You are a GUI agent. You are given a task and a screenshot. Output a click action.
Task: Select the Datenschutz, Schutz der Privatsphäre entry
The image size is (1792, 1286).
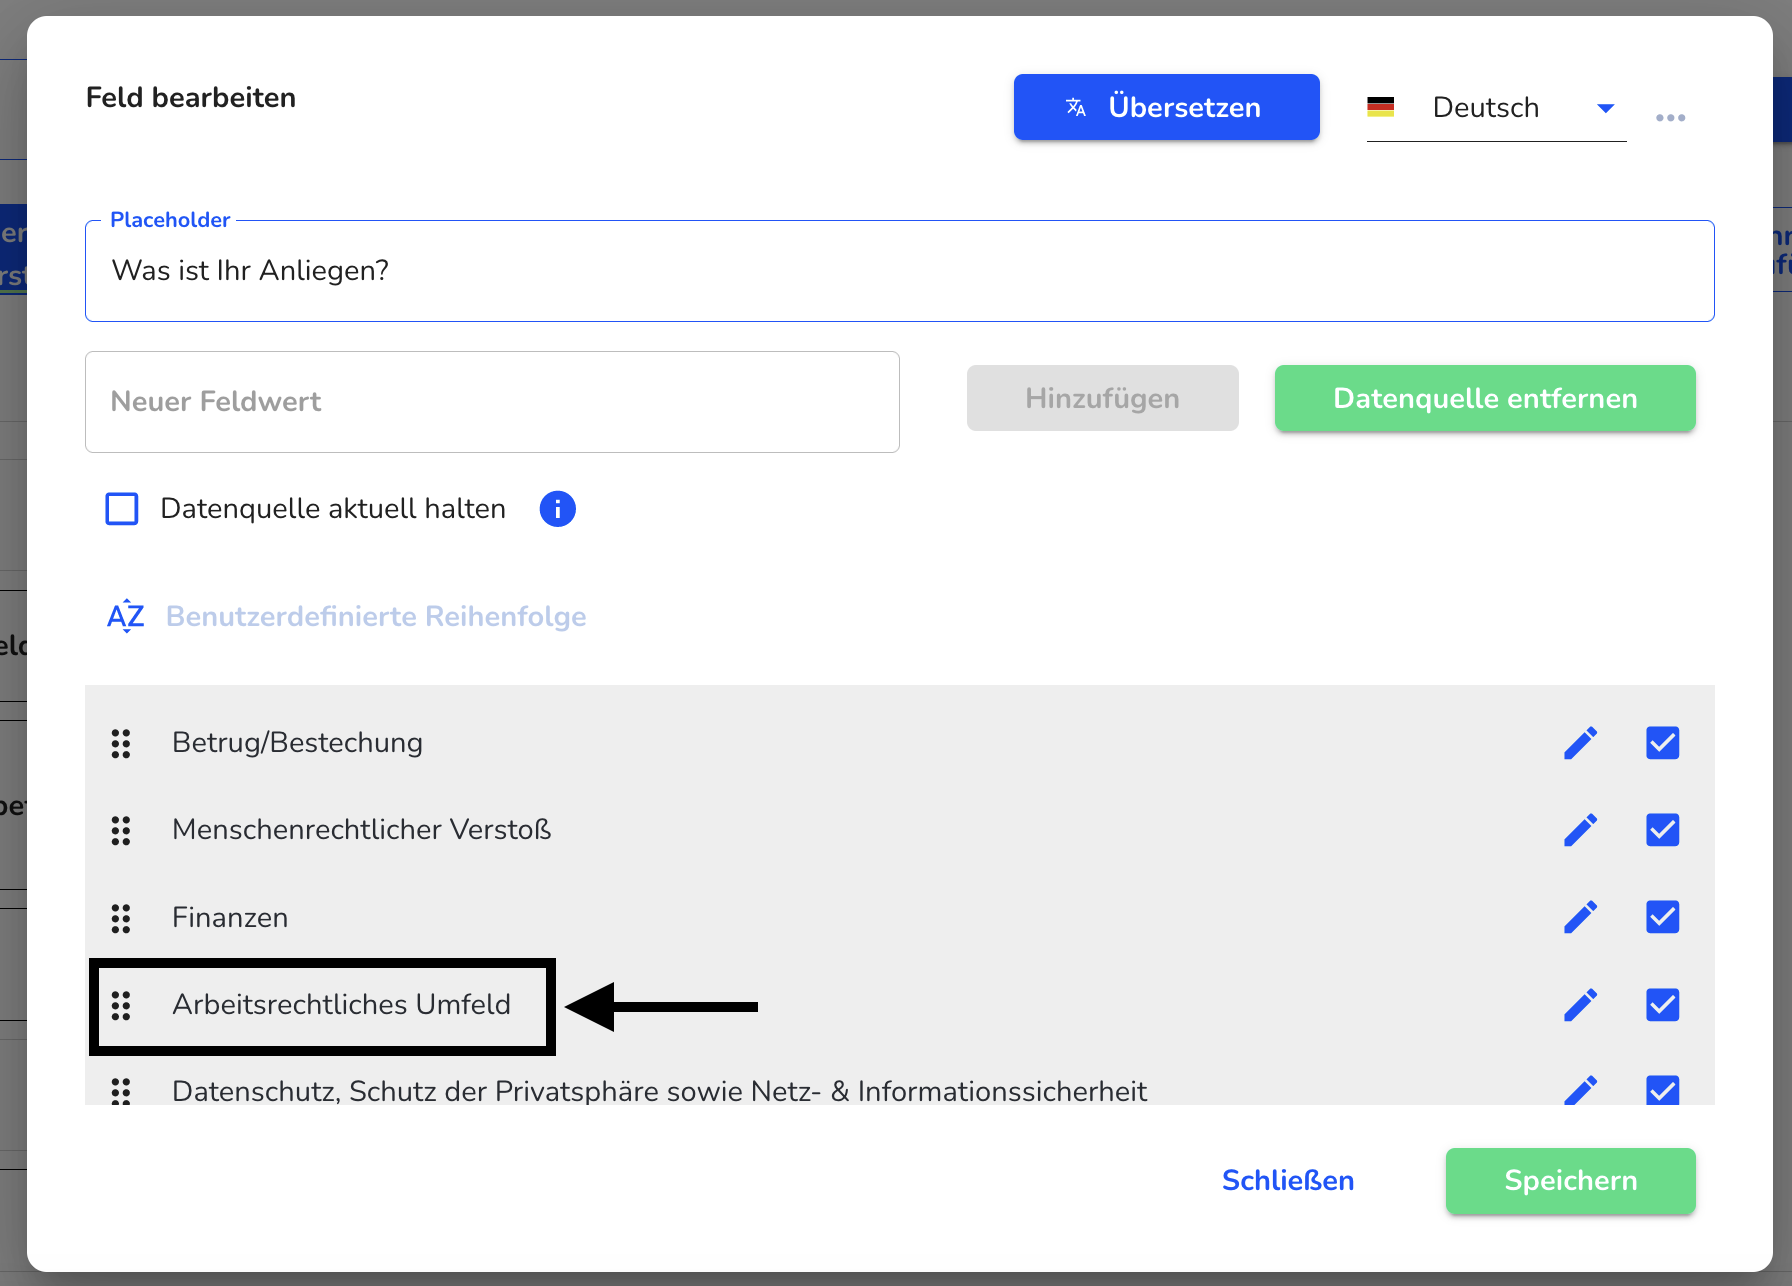(x=659, y=1091)
